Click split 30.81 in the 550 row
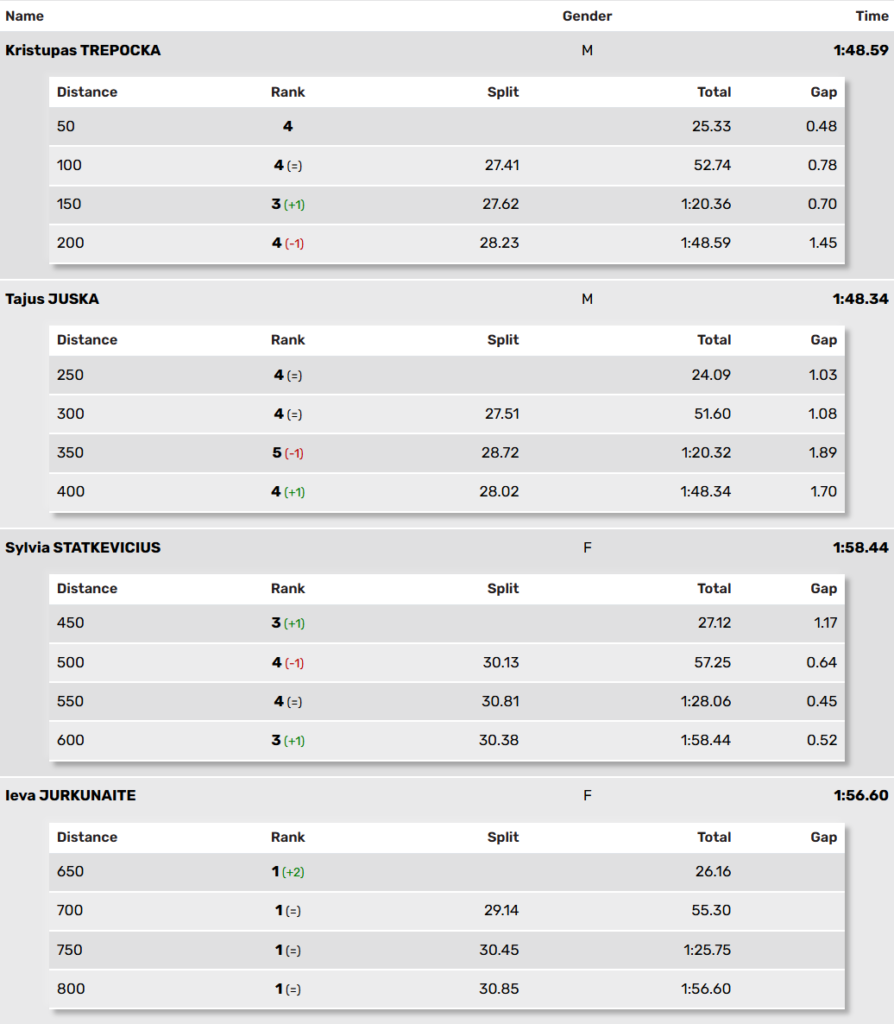Screen dimensions: 894x1024 [500, 701]
